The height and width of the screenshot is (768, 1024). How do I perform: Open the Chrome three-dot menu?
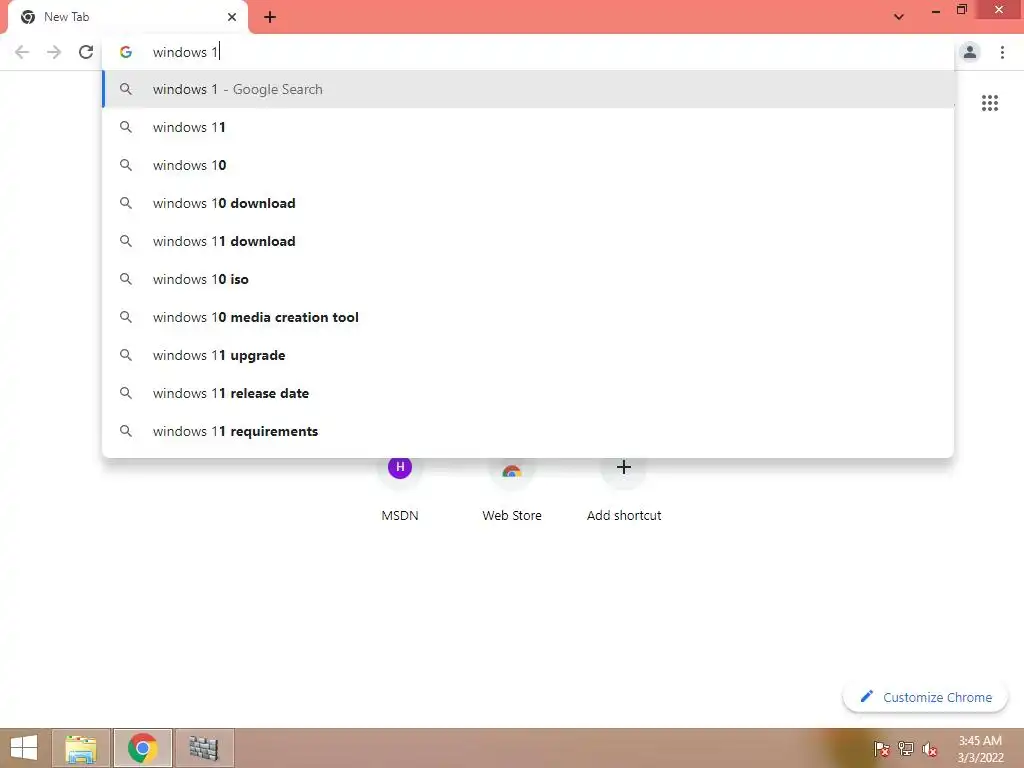click(1002, 52)
